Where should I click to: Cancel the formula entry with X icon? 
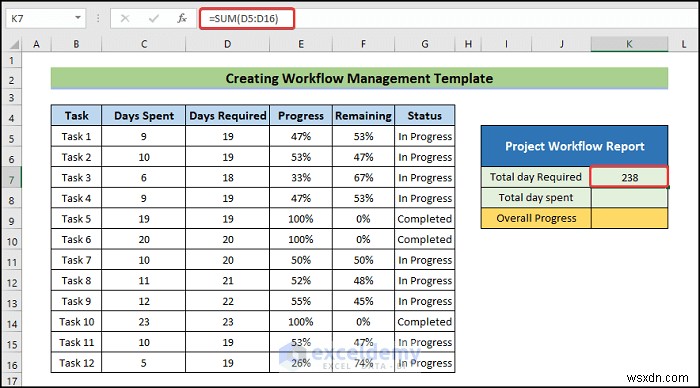pyautogui.click(x=125, y=19)
